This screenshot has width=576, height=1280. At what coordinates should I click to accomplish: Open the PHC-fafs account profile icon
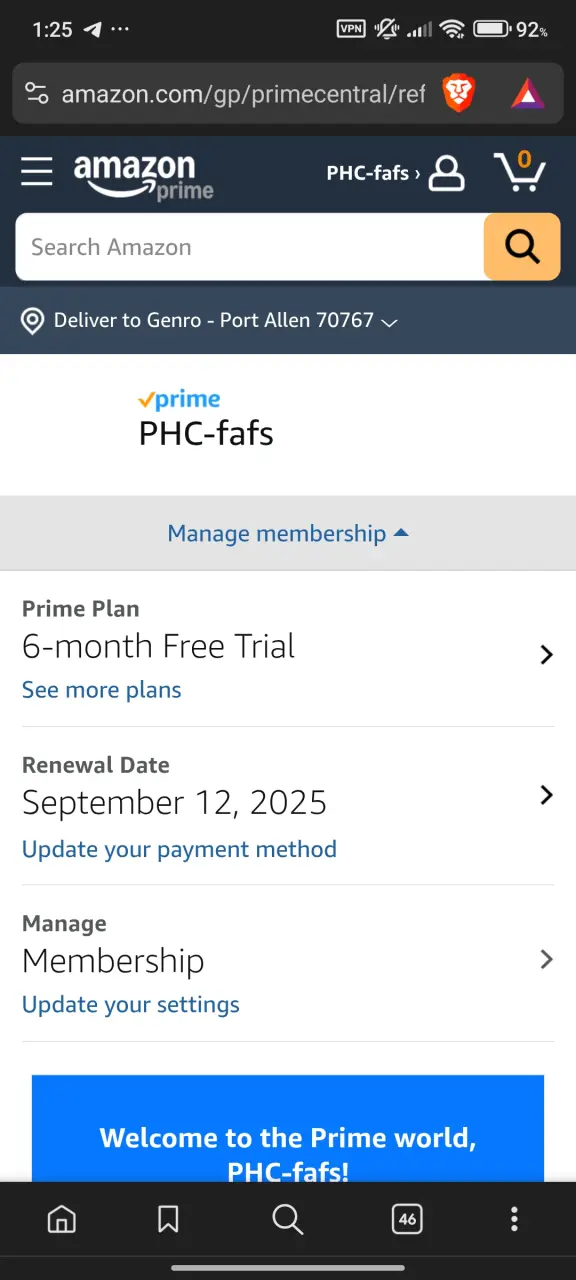click(446, 173)
